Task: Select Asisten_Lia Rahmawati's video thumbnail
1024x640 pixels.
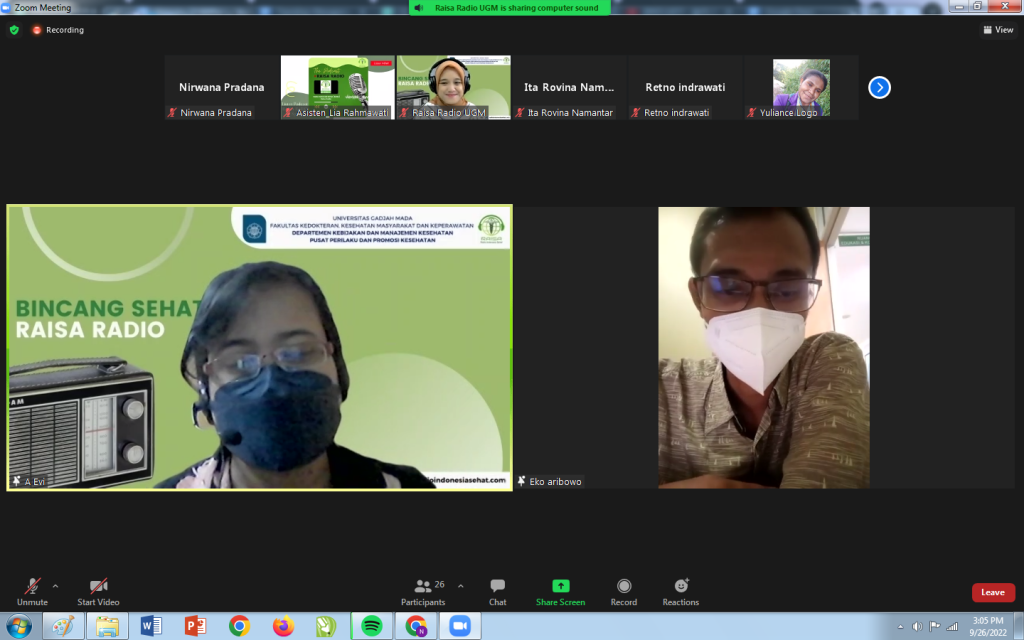Action: pyautogui.click(x=338, y=87)
